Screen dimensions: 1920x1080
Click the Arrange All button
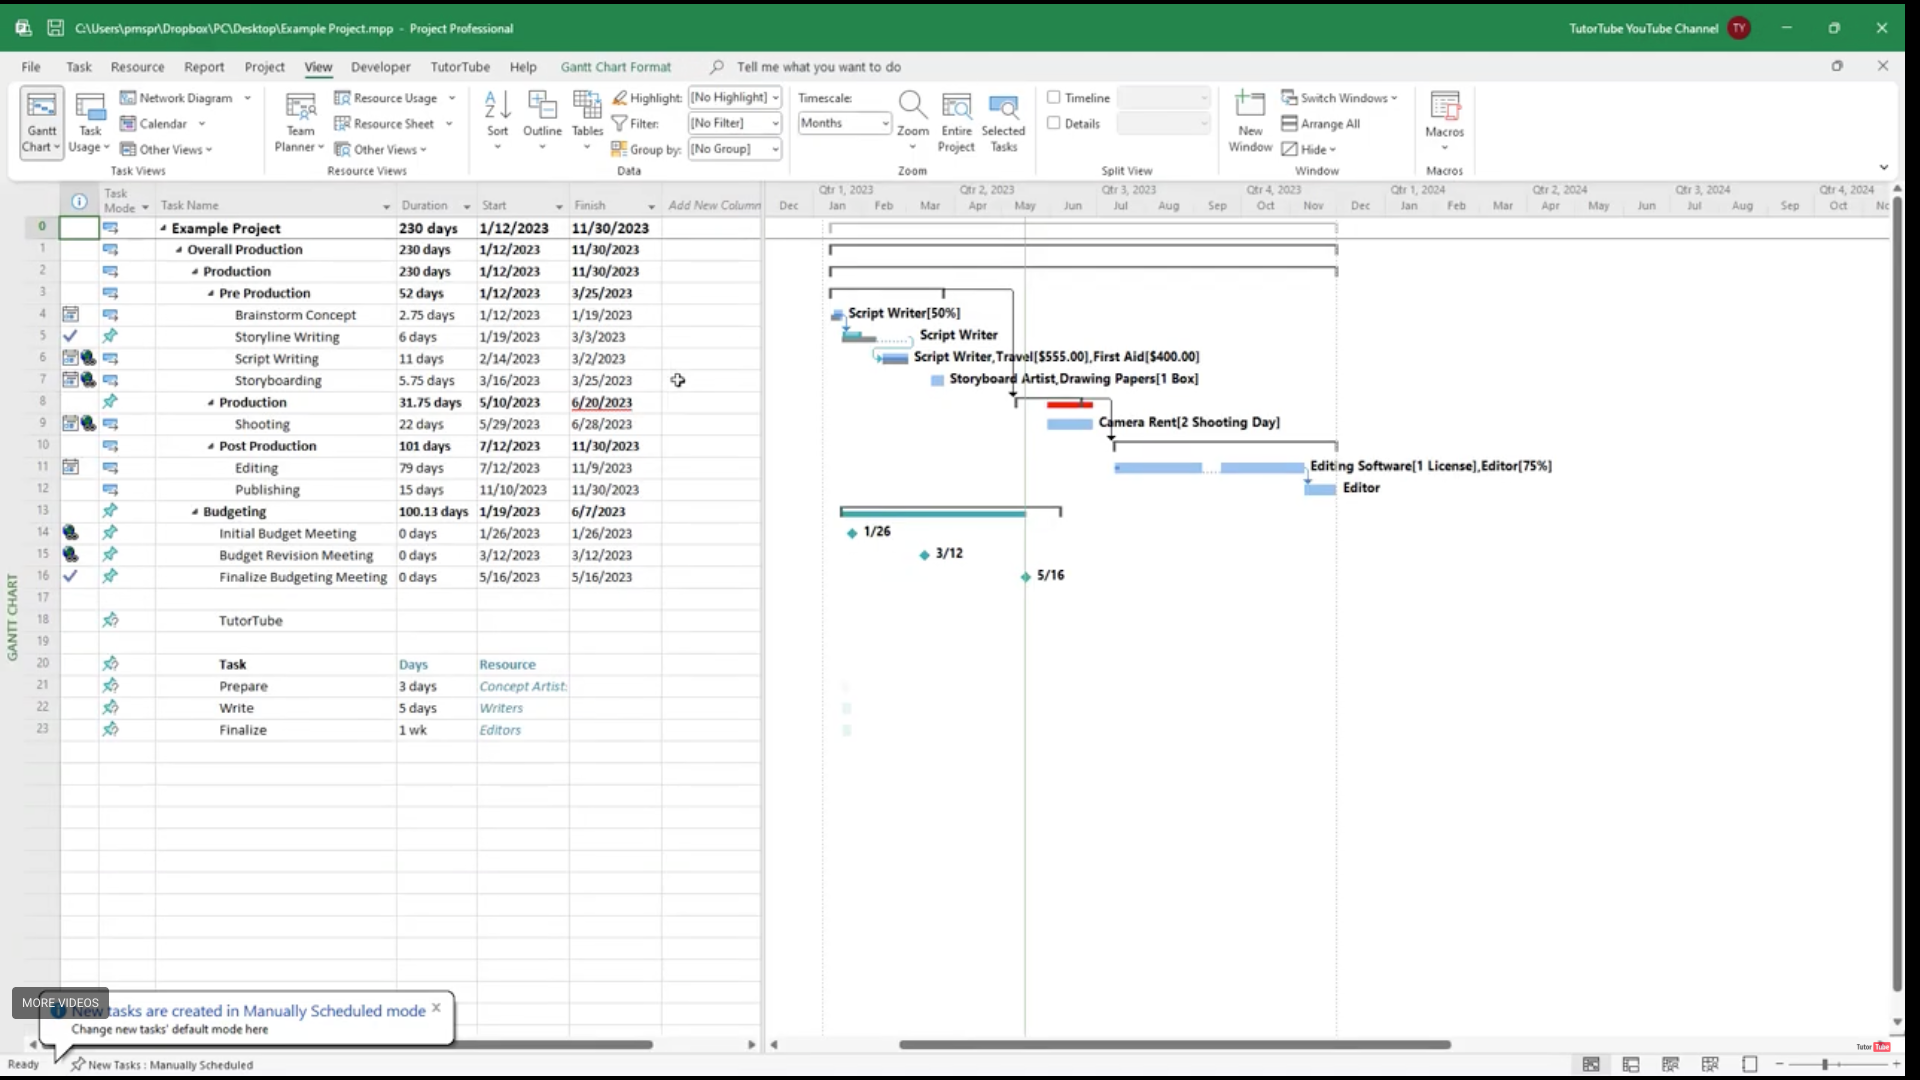click(x=1321, y=124)
